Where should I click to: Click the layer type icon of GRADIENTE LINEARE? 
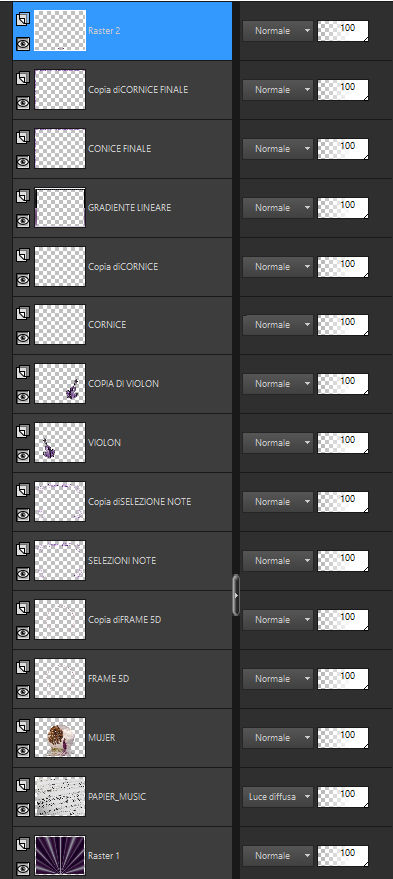click(22, 197)
